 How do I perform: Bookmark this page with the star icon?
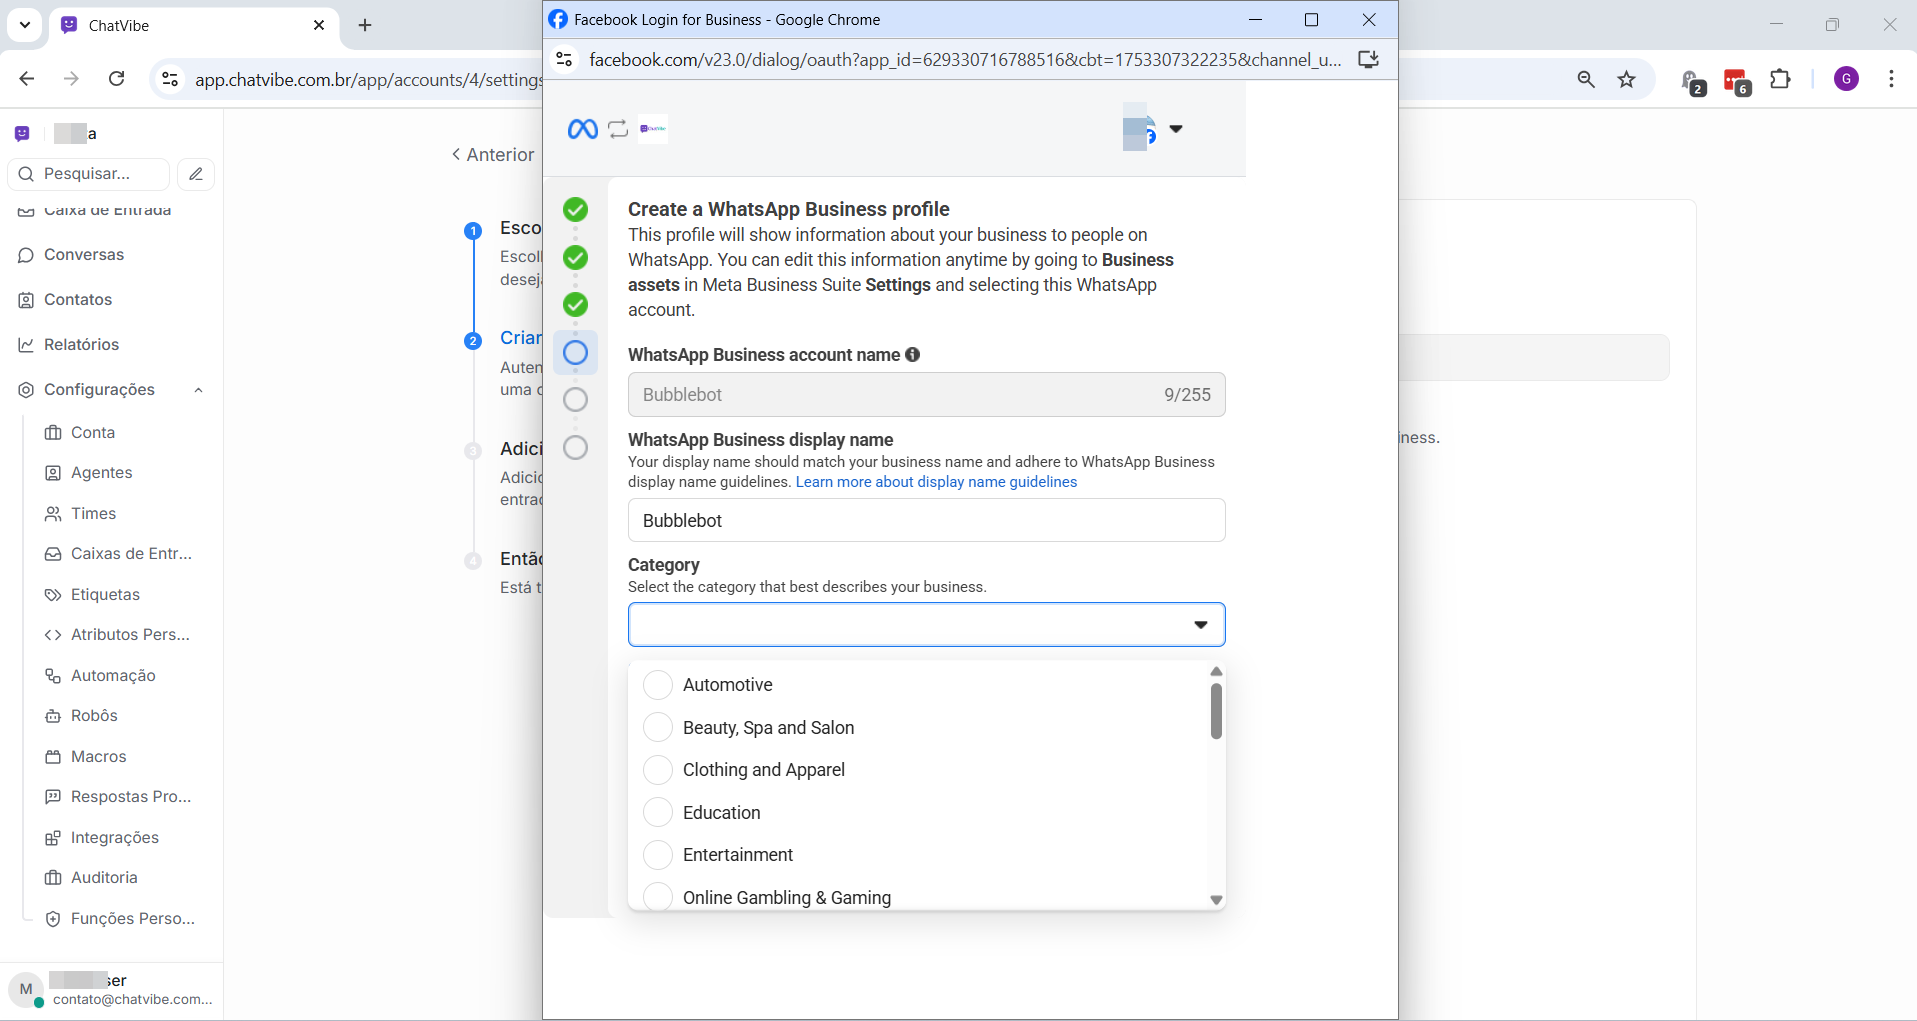(1627, 80)
